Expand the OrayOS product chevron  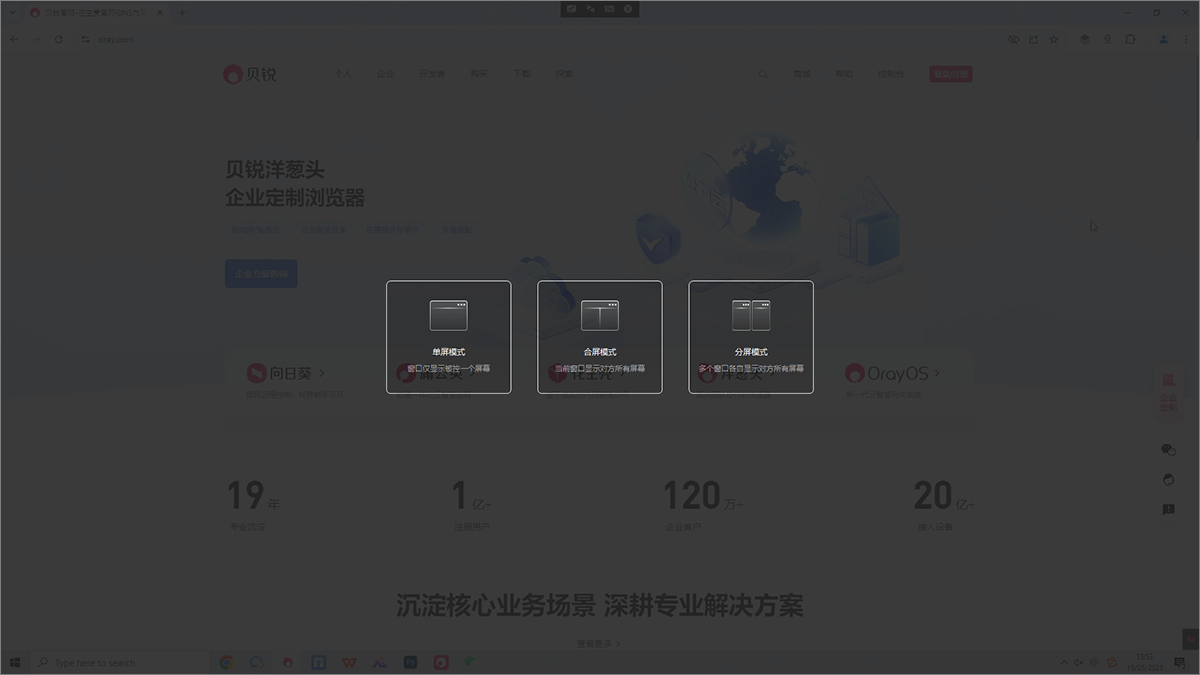(x=937, y=373)
